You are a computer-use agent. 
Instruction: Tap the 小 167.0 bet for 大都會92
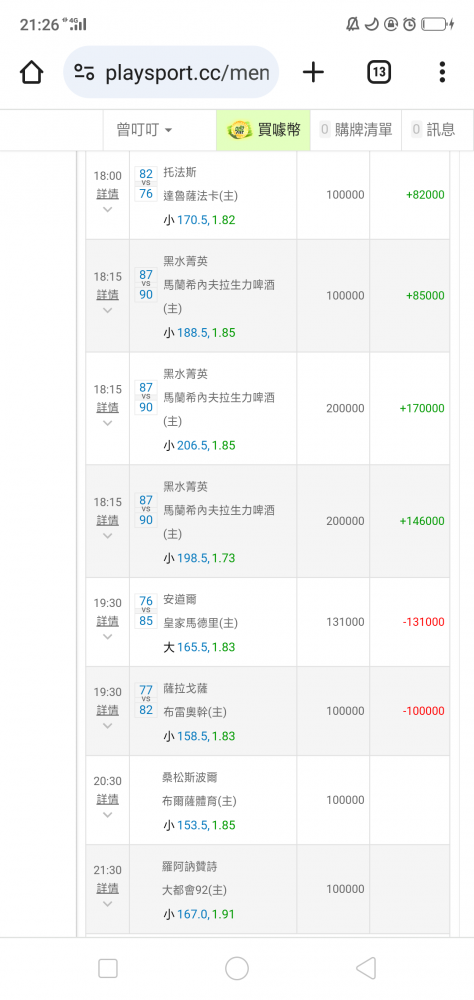coord(199,914)
